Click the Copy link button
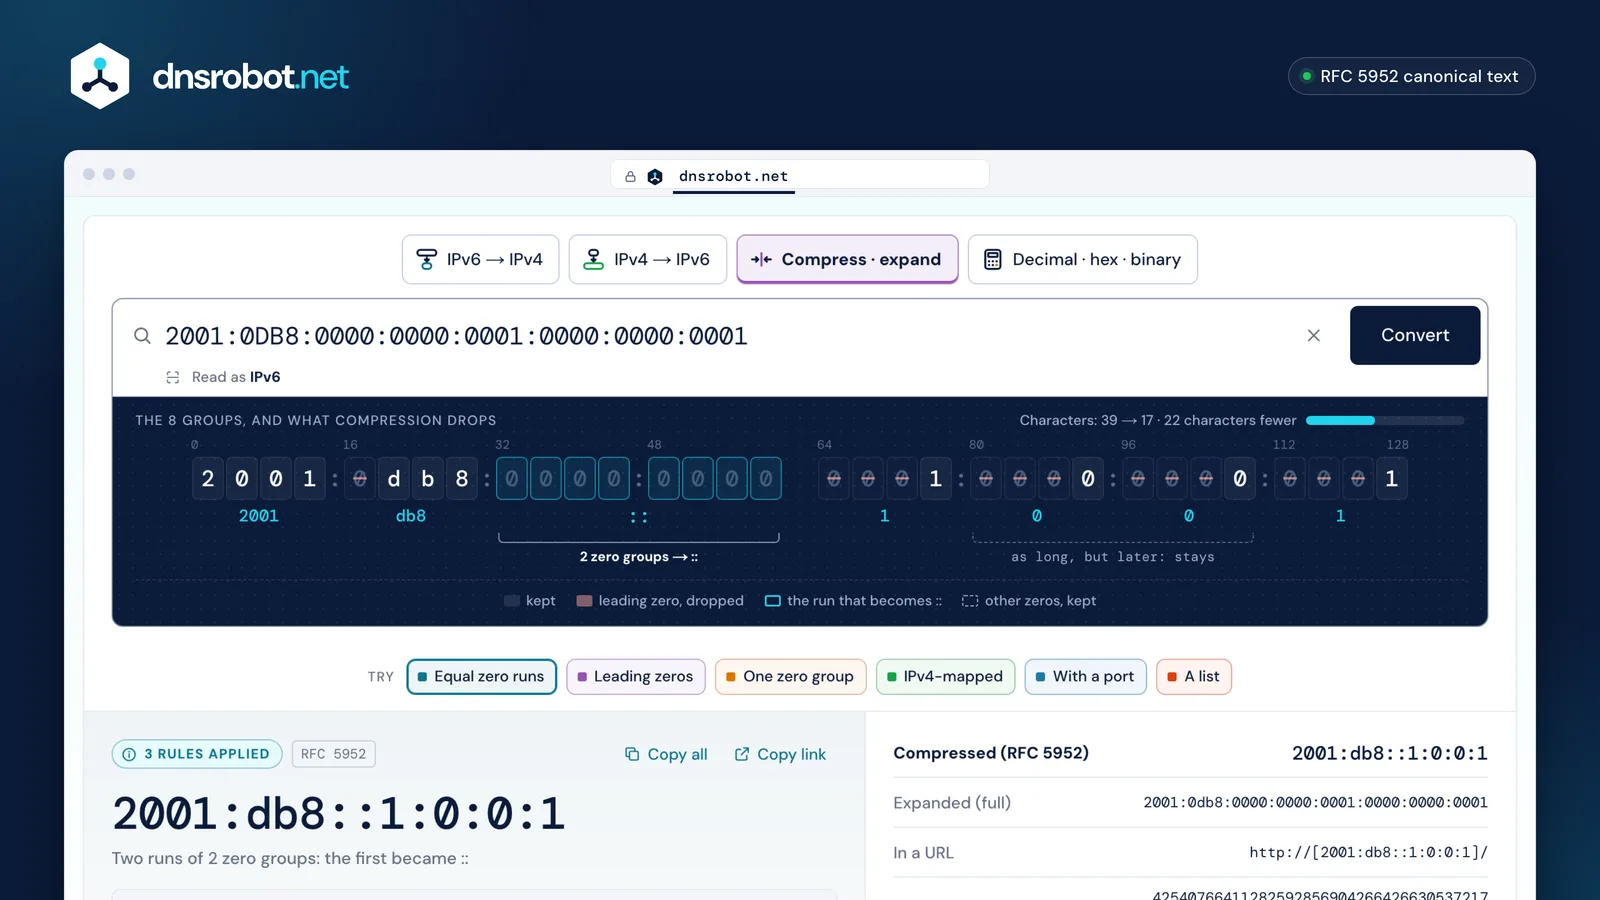Viewport: 1600px width, 900px height. point(780,754)
